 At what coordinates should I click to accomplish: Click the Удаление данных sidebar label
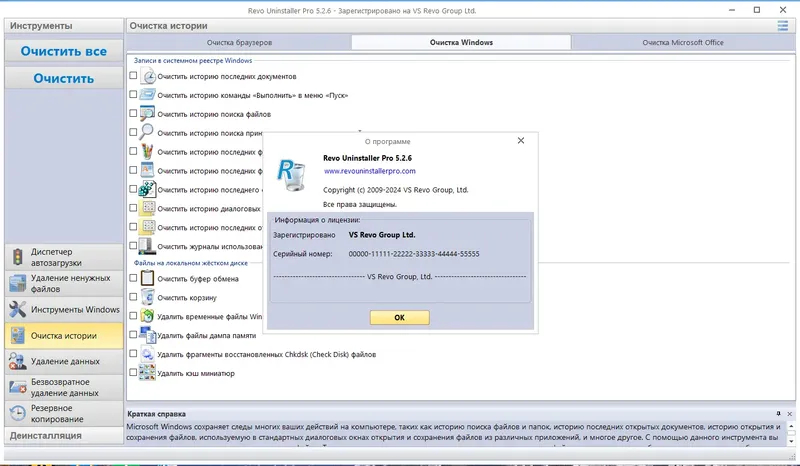(x=65, y=361)
